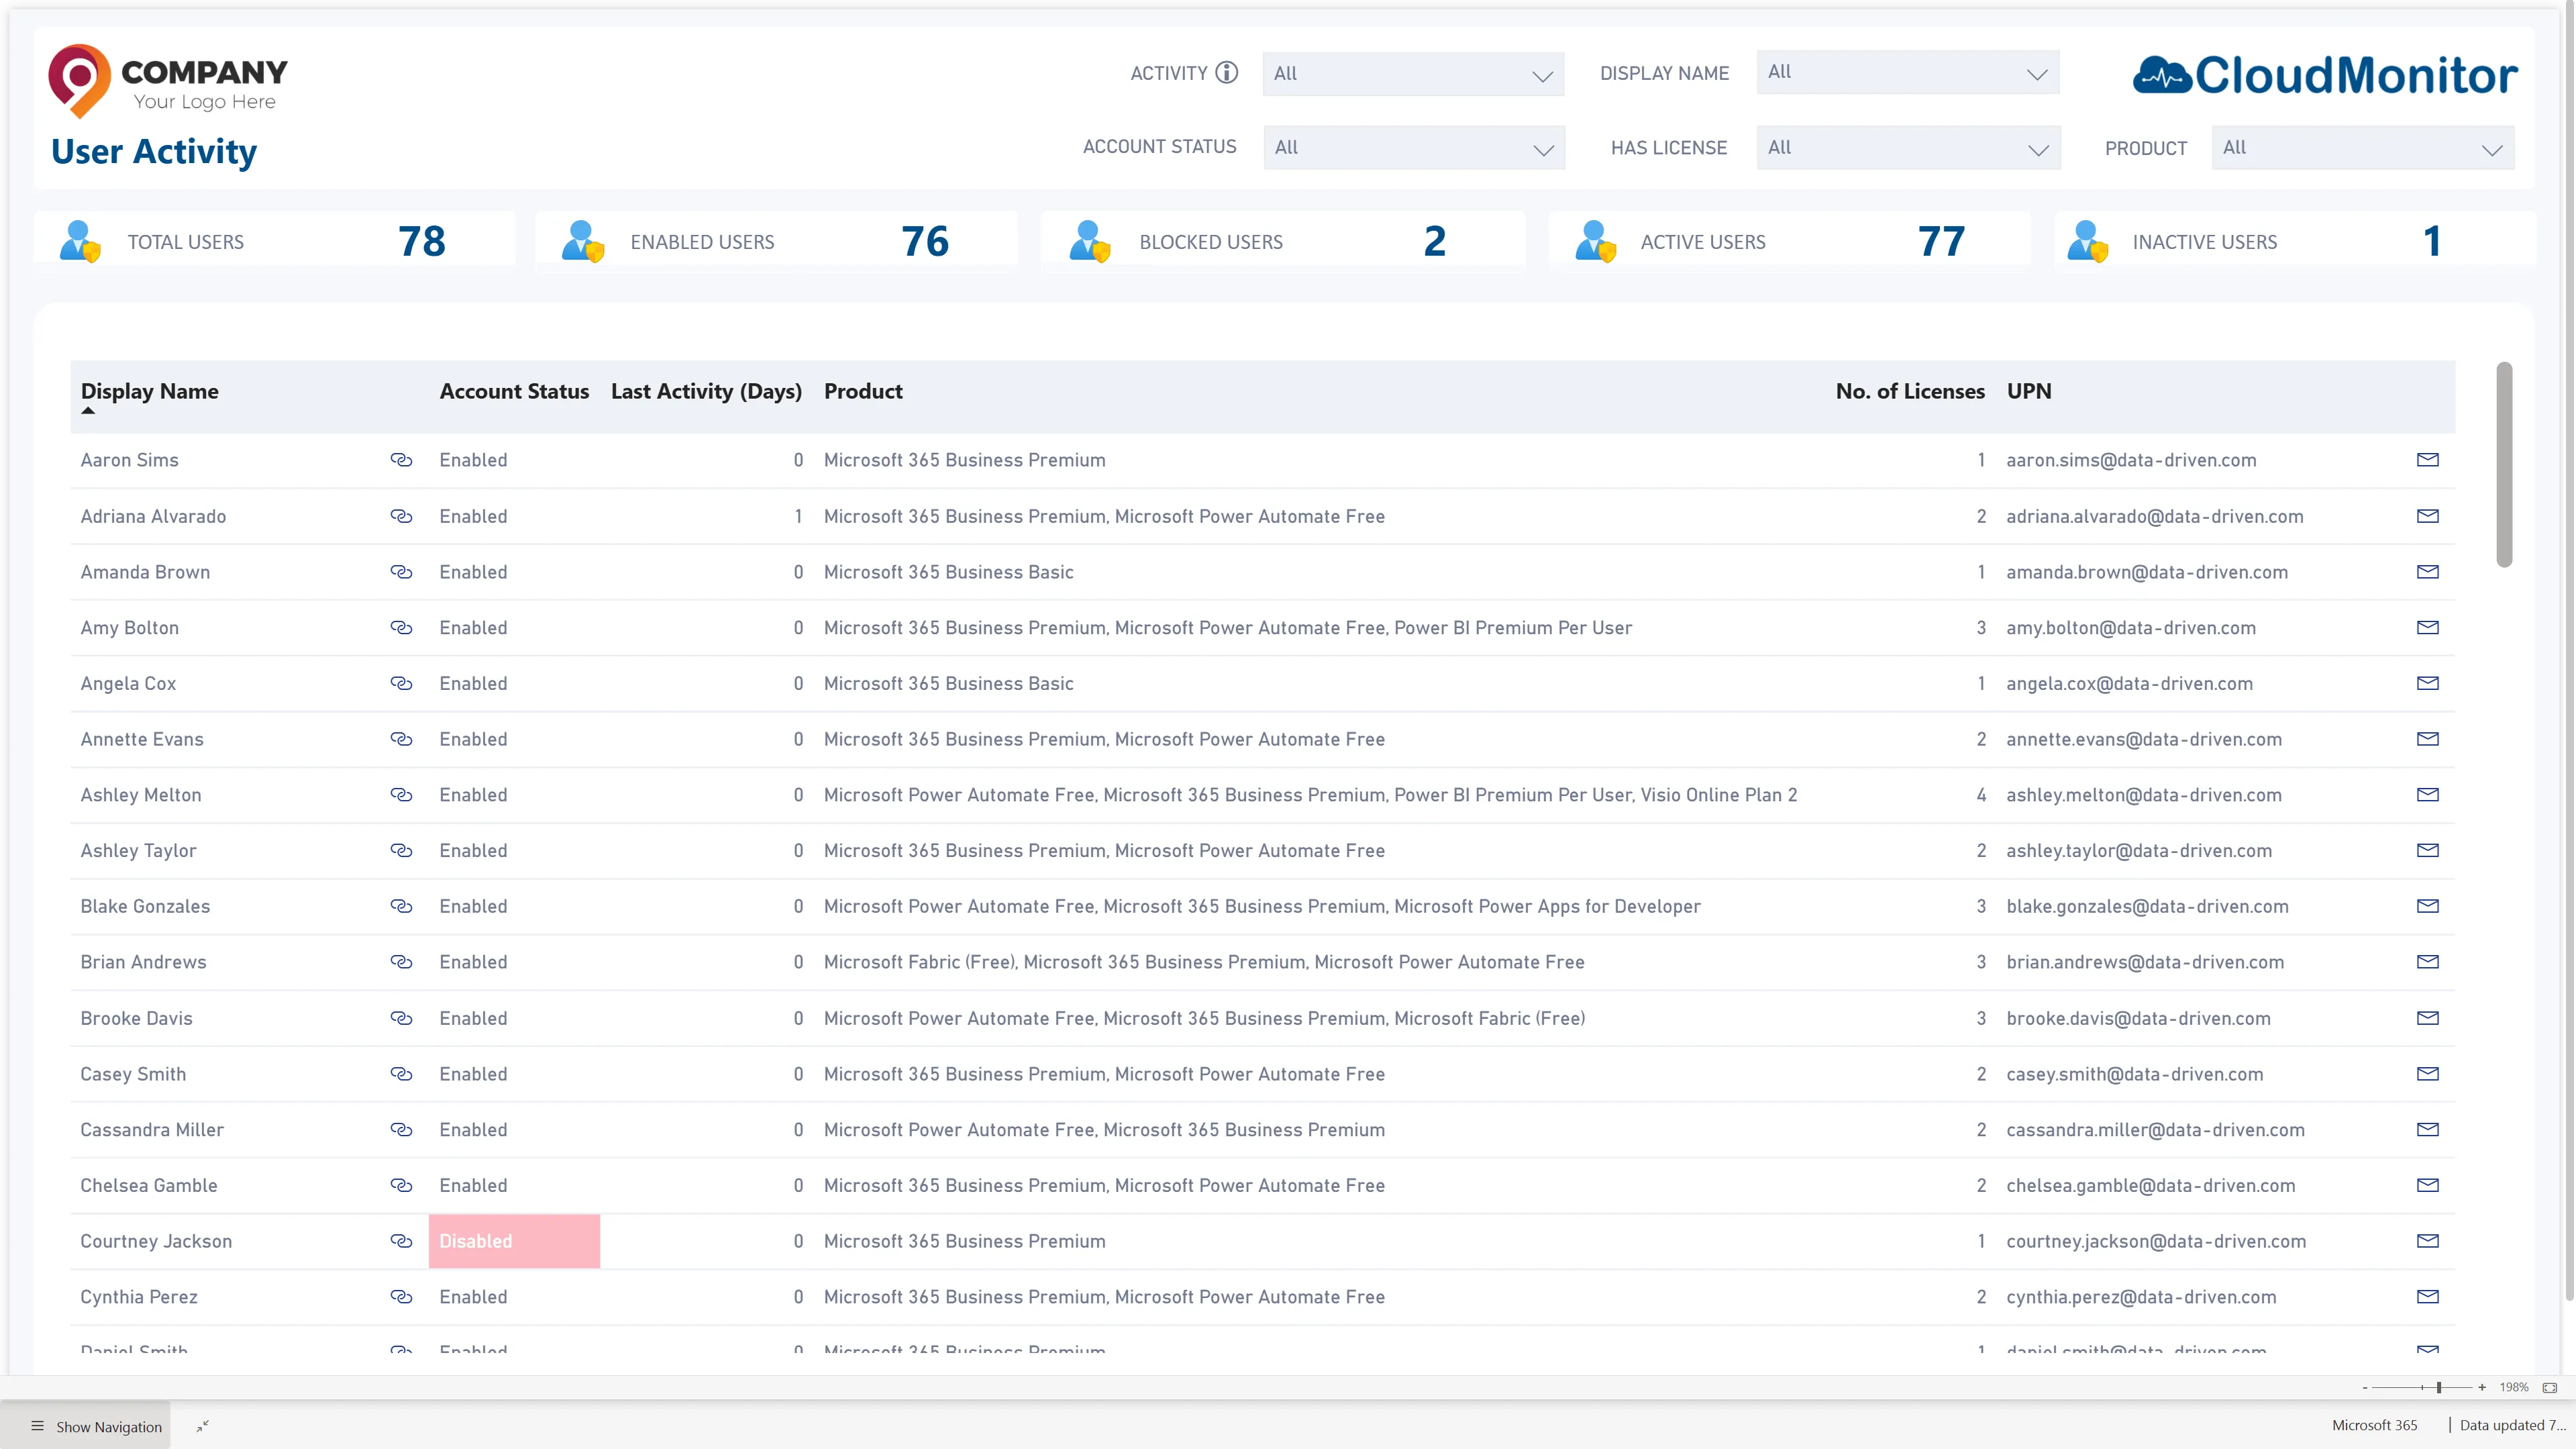Click link icon for Amy Bolton
The image size is (2576, 1449).
[x=401, y=628]
